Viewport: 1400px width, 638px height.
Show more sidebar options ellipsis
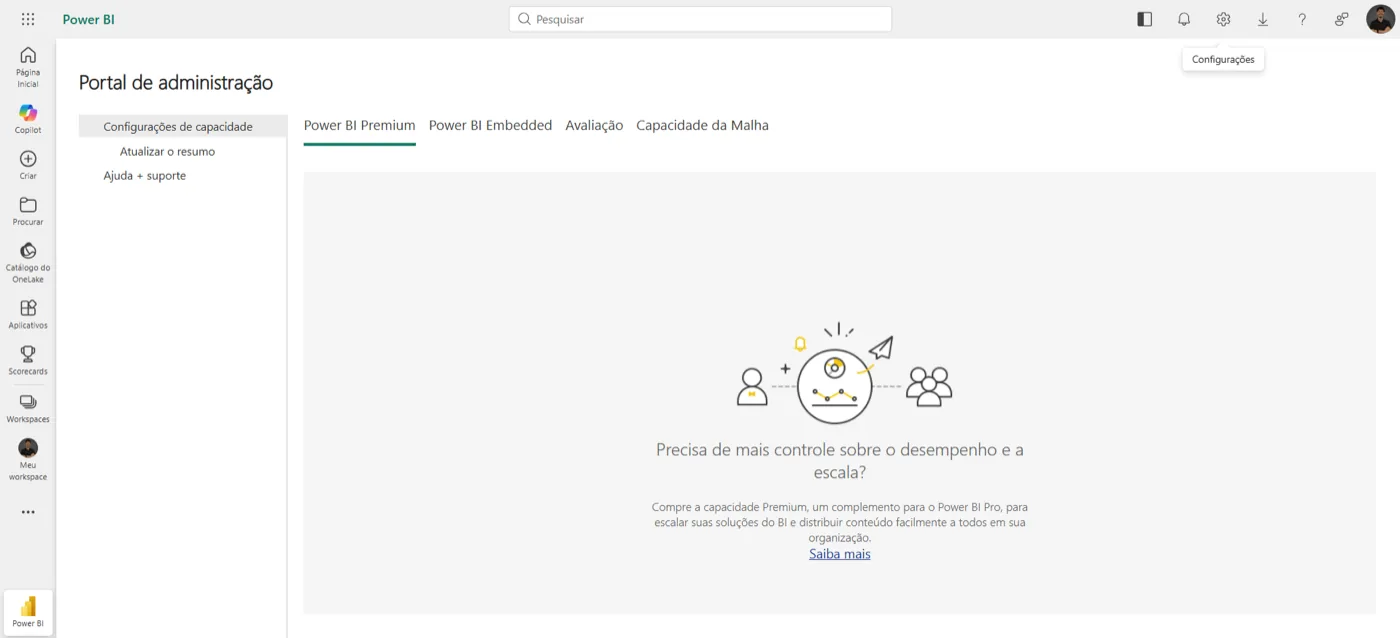click(28, 512)
